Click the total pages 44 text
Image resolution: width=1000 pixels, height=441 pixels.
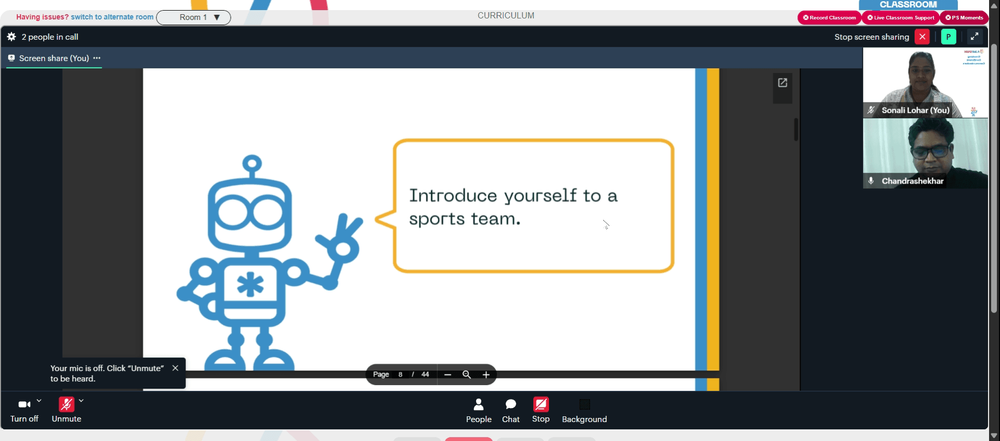click(425, 375)
